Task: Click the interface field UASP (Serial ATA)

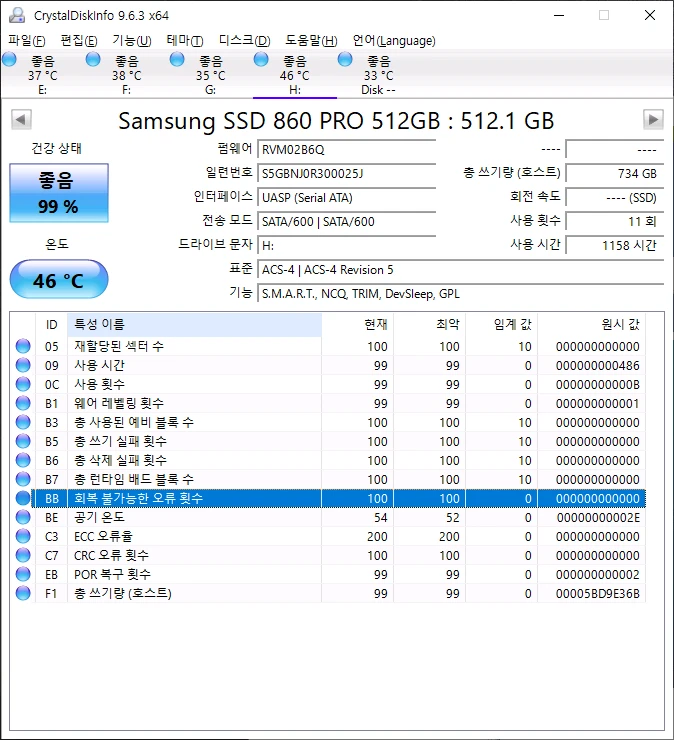Action: coord(346,198)
